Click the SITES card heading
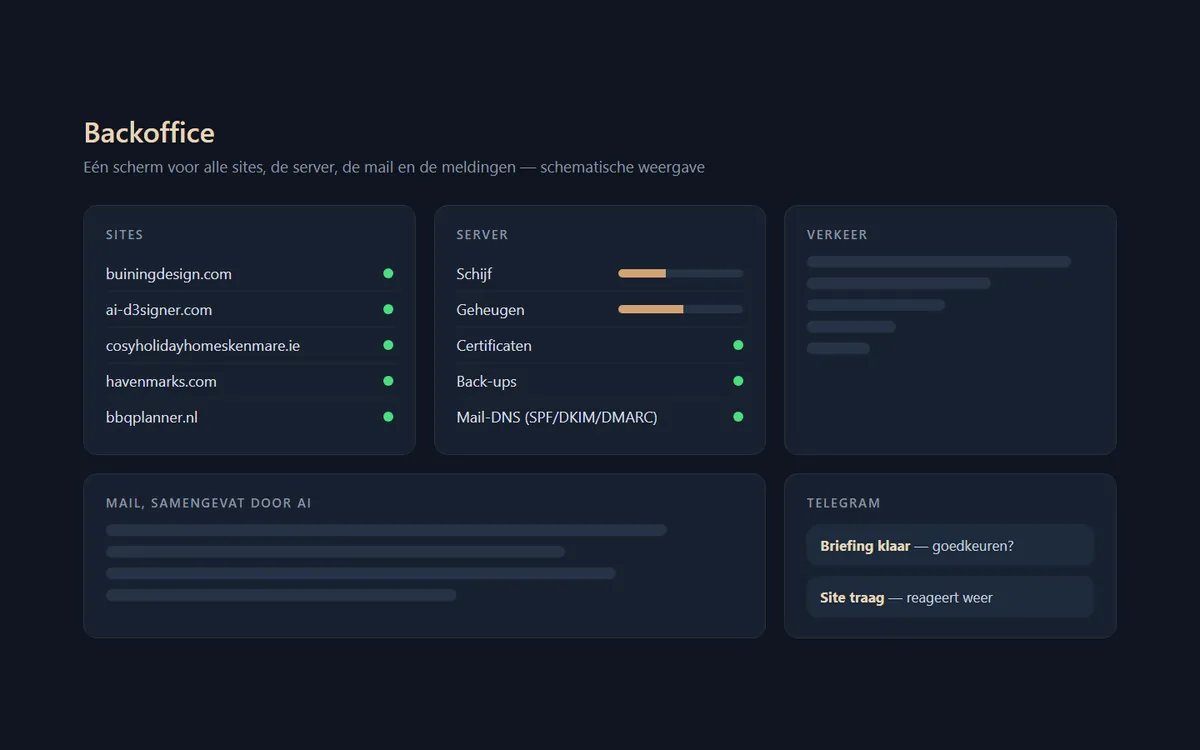Screen dimensions: 1200x750 coord(125,235)
